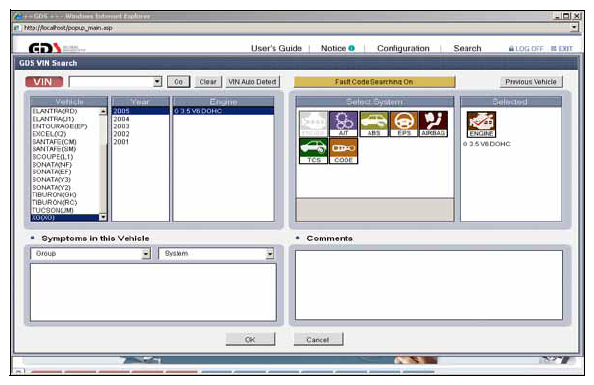Click the ENGINE icon in Selected panel

pyautogui.click(x=481, y=124)
